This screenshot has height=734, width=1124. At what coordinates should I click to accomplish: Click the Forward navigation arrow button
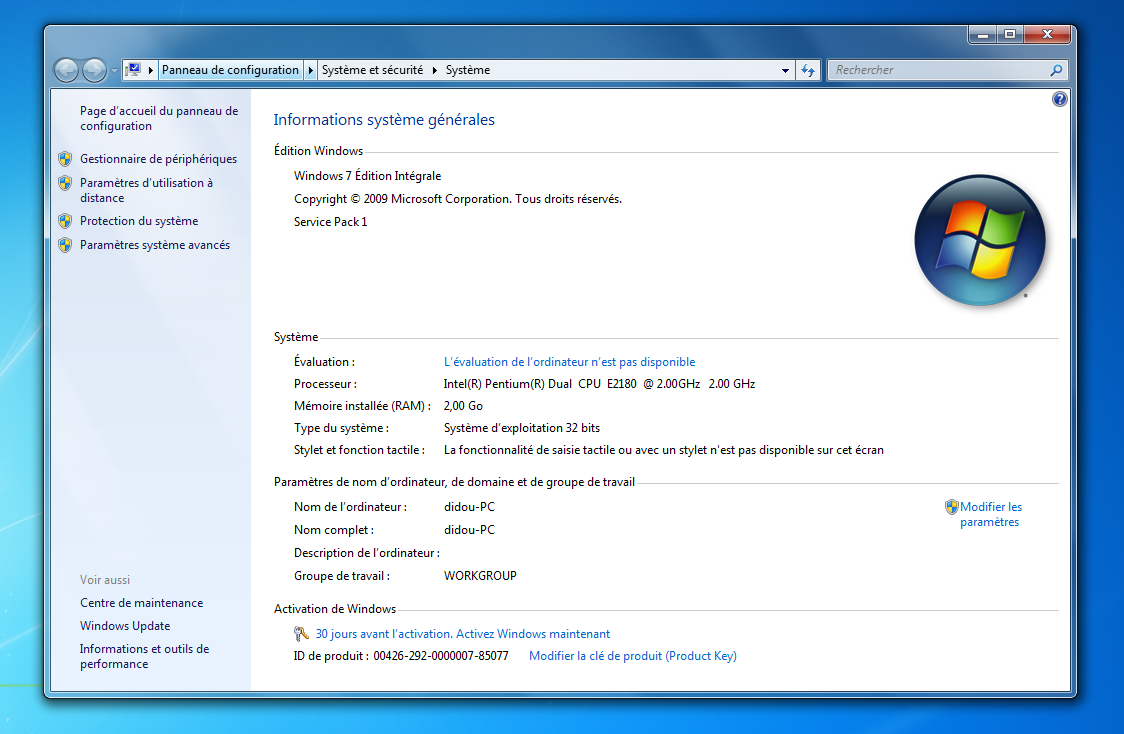pyautogui.click(x=94, y=70)
